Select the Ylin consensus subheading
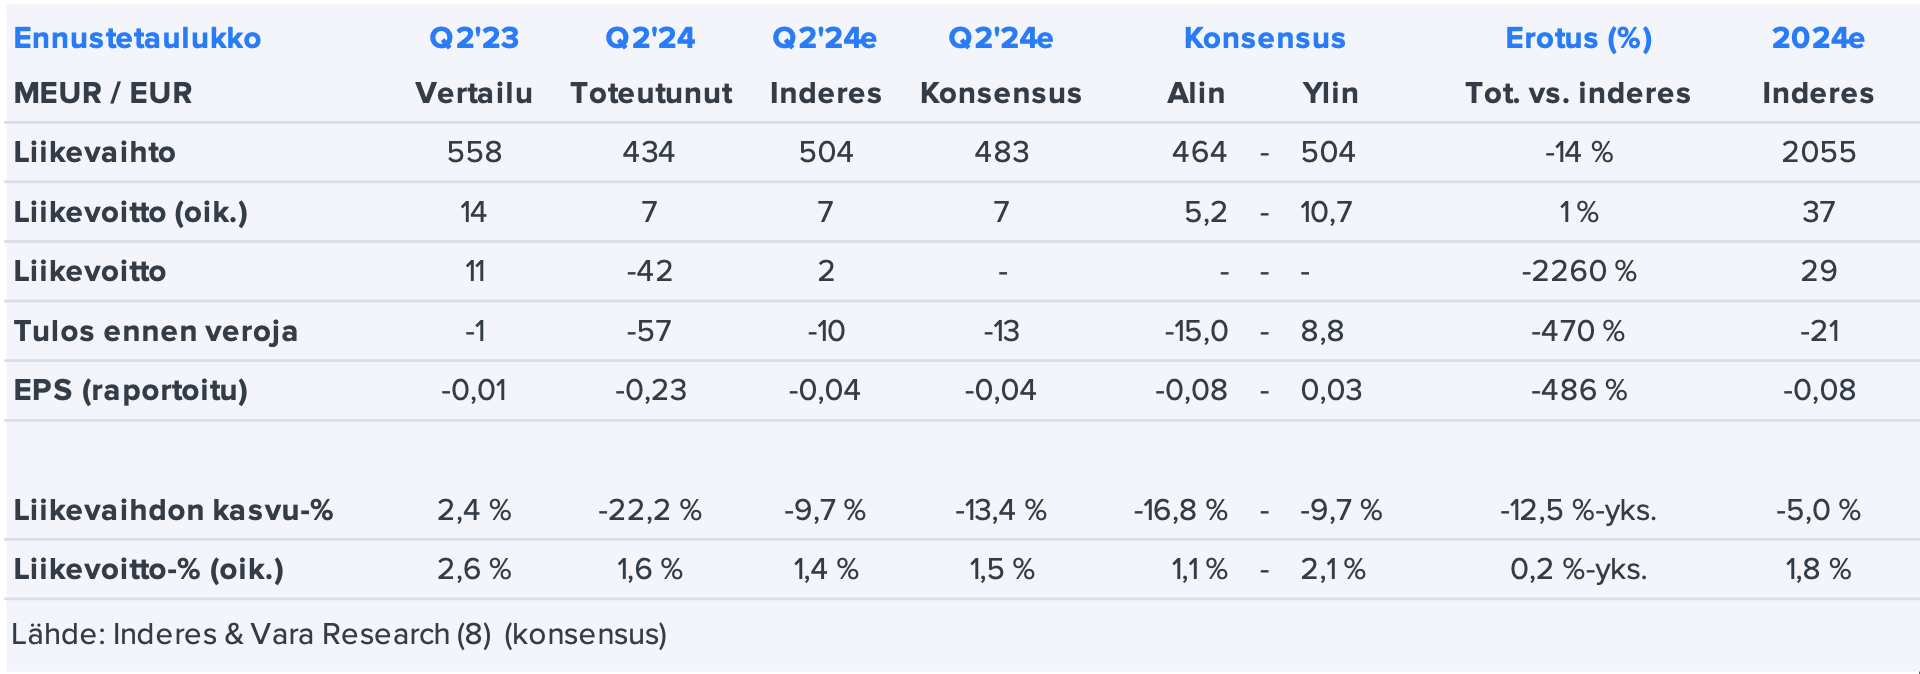The width and height of the screenshot is (1920, 674). [1330, 93]
